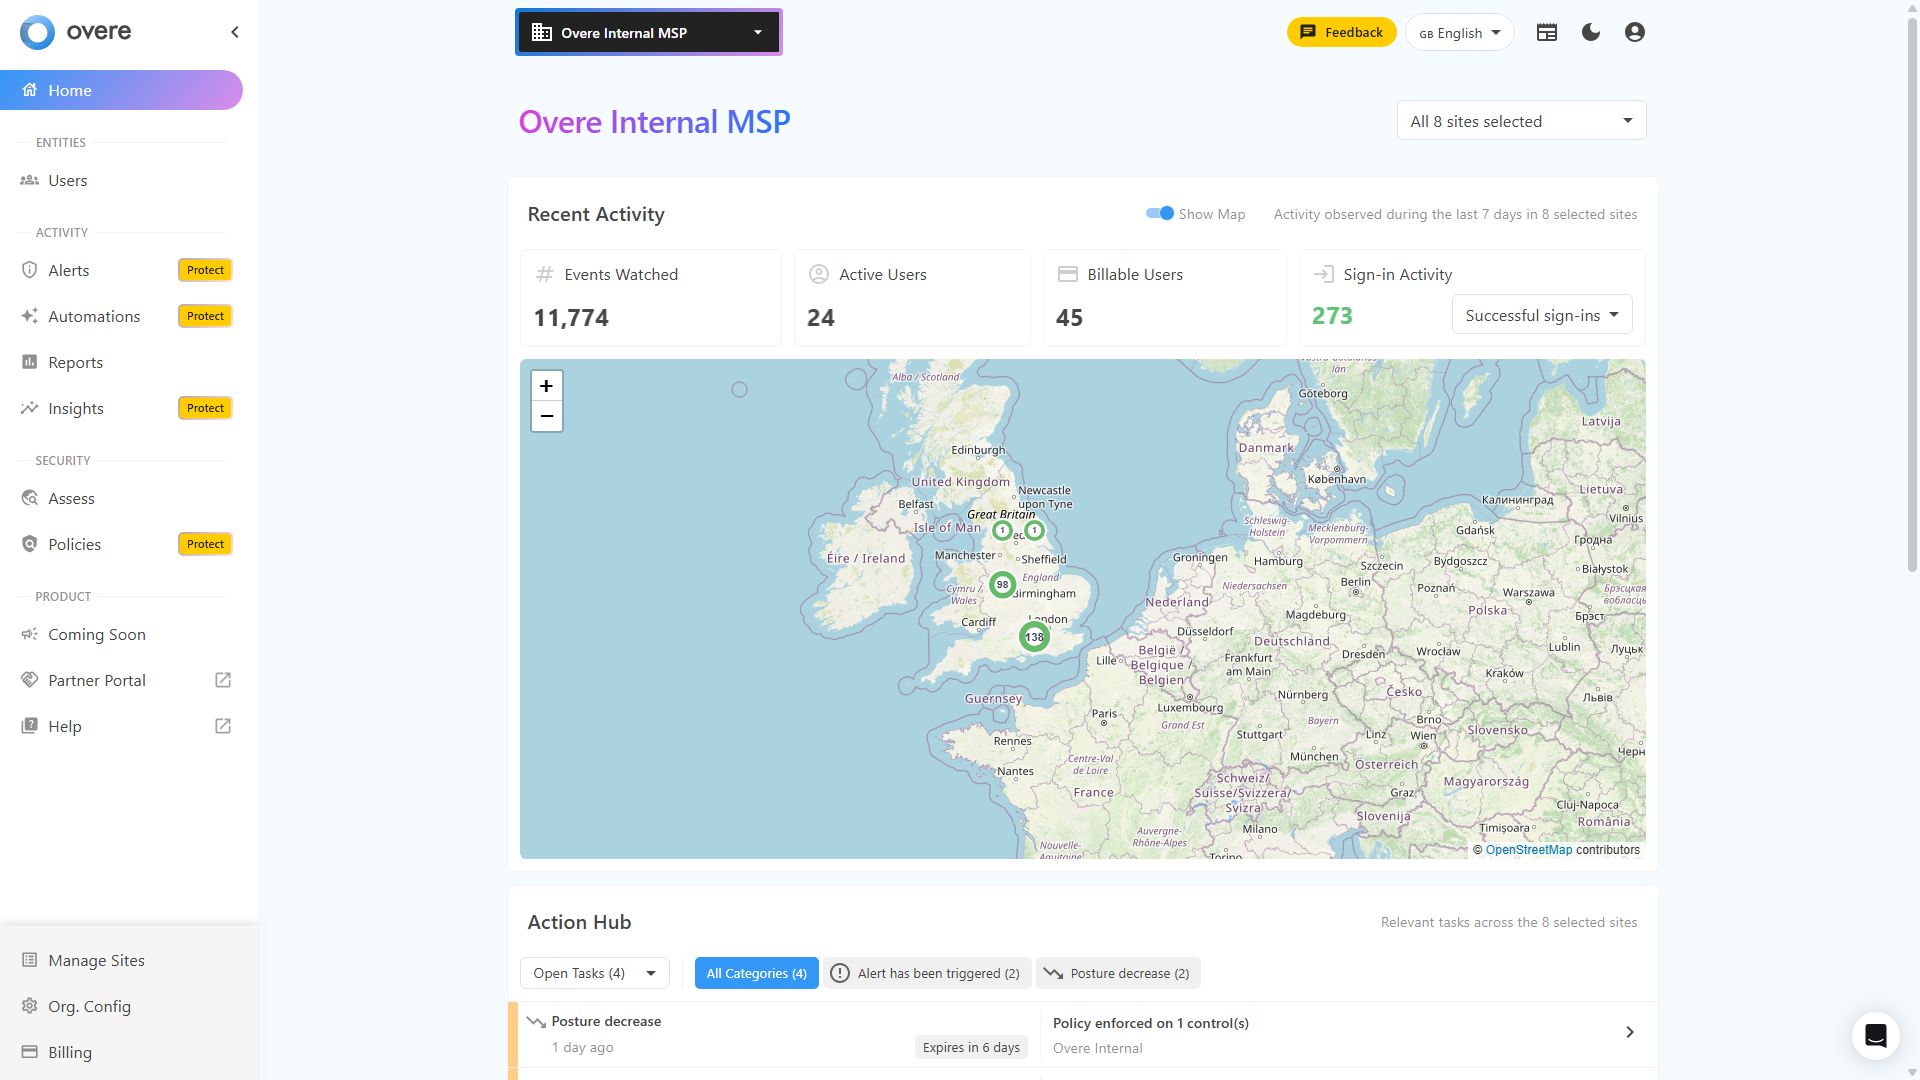Open the Reports section
Viewport: 1920px width, 1080px height.
coord(75,362)
